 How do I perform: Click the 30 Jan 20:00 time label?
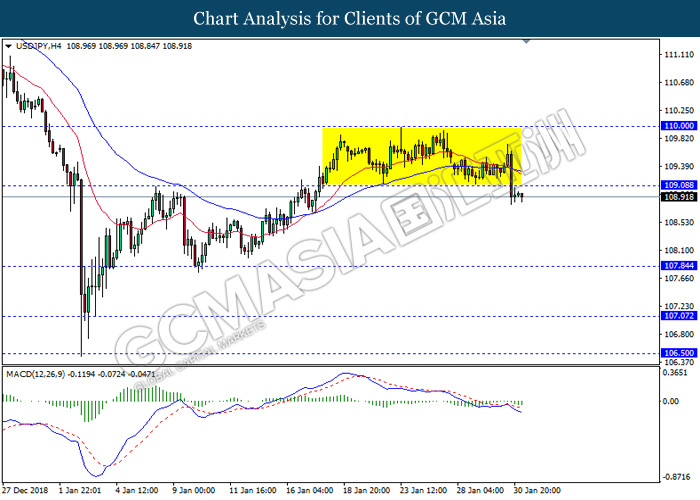click(537, 490)
